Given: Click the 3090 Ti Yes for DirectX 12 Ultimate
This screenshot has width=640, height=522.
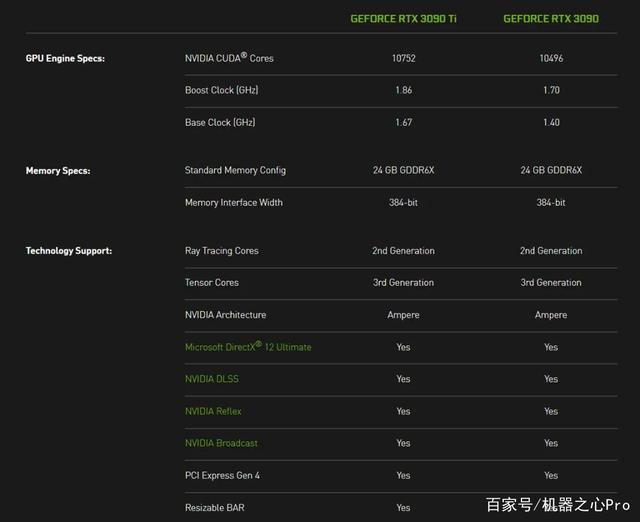Looking at the screenshot, I should (x=403, y=347).
